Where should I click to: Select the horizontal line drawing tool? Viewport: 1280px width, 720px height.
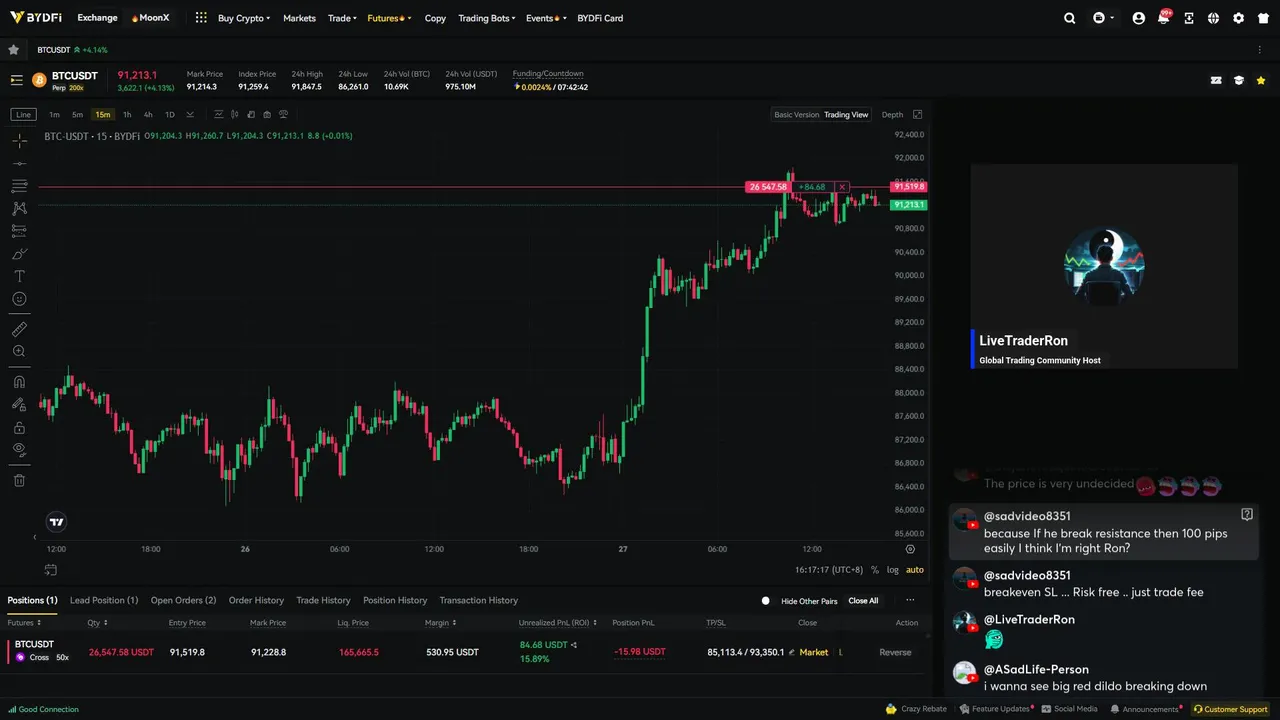19,163
